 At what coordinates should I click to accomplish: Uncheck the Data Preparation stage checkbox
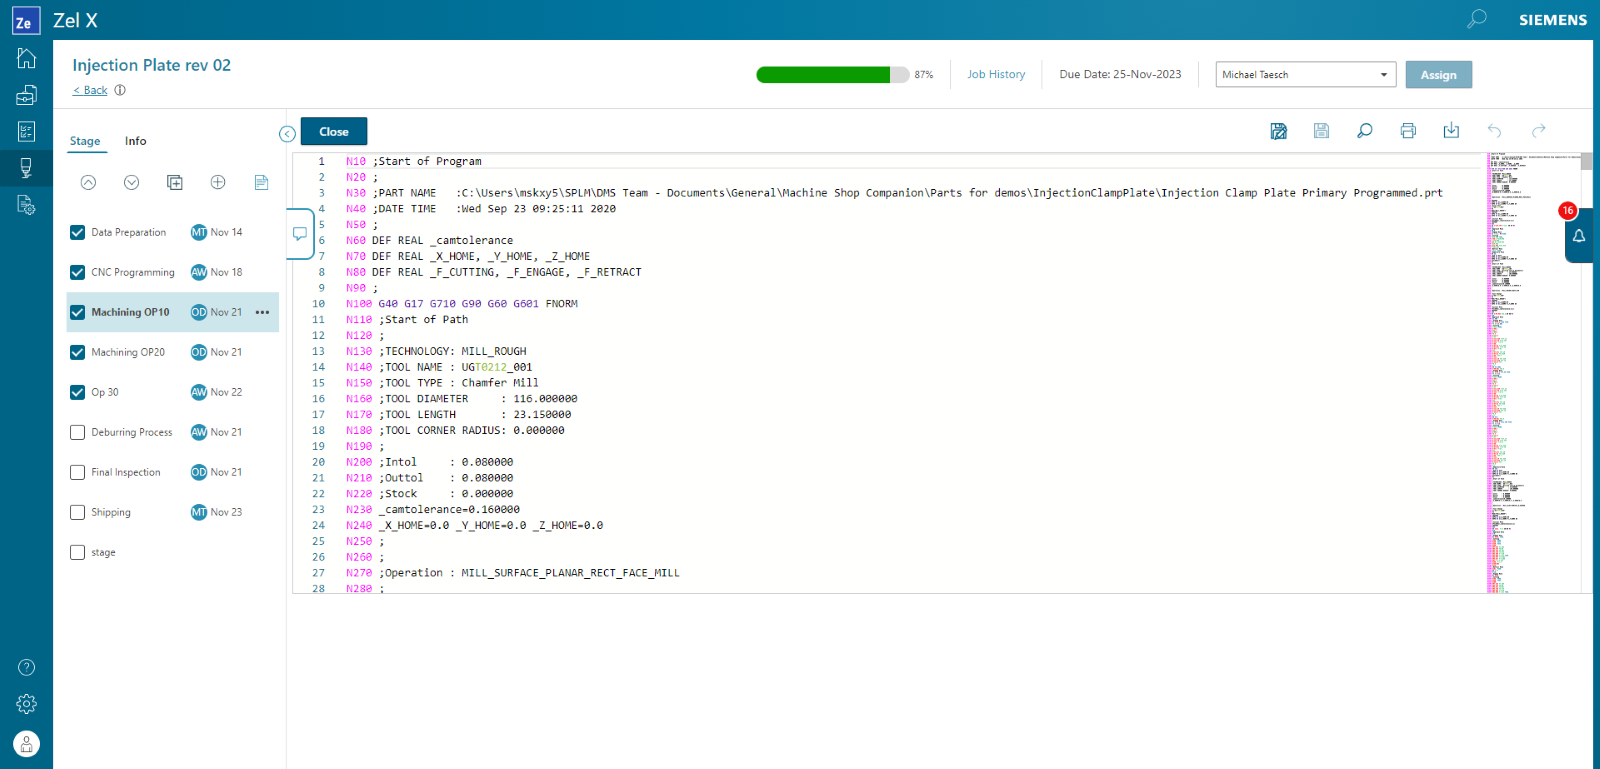pyautogui.click(x=77, y=232)
